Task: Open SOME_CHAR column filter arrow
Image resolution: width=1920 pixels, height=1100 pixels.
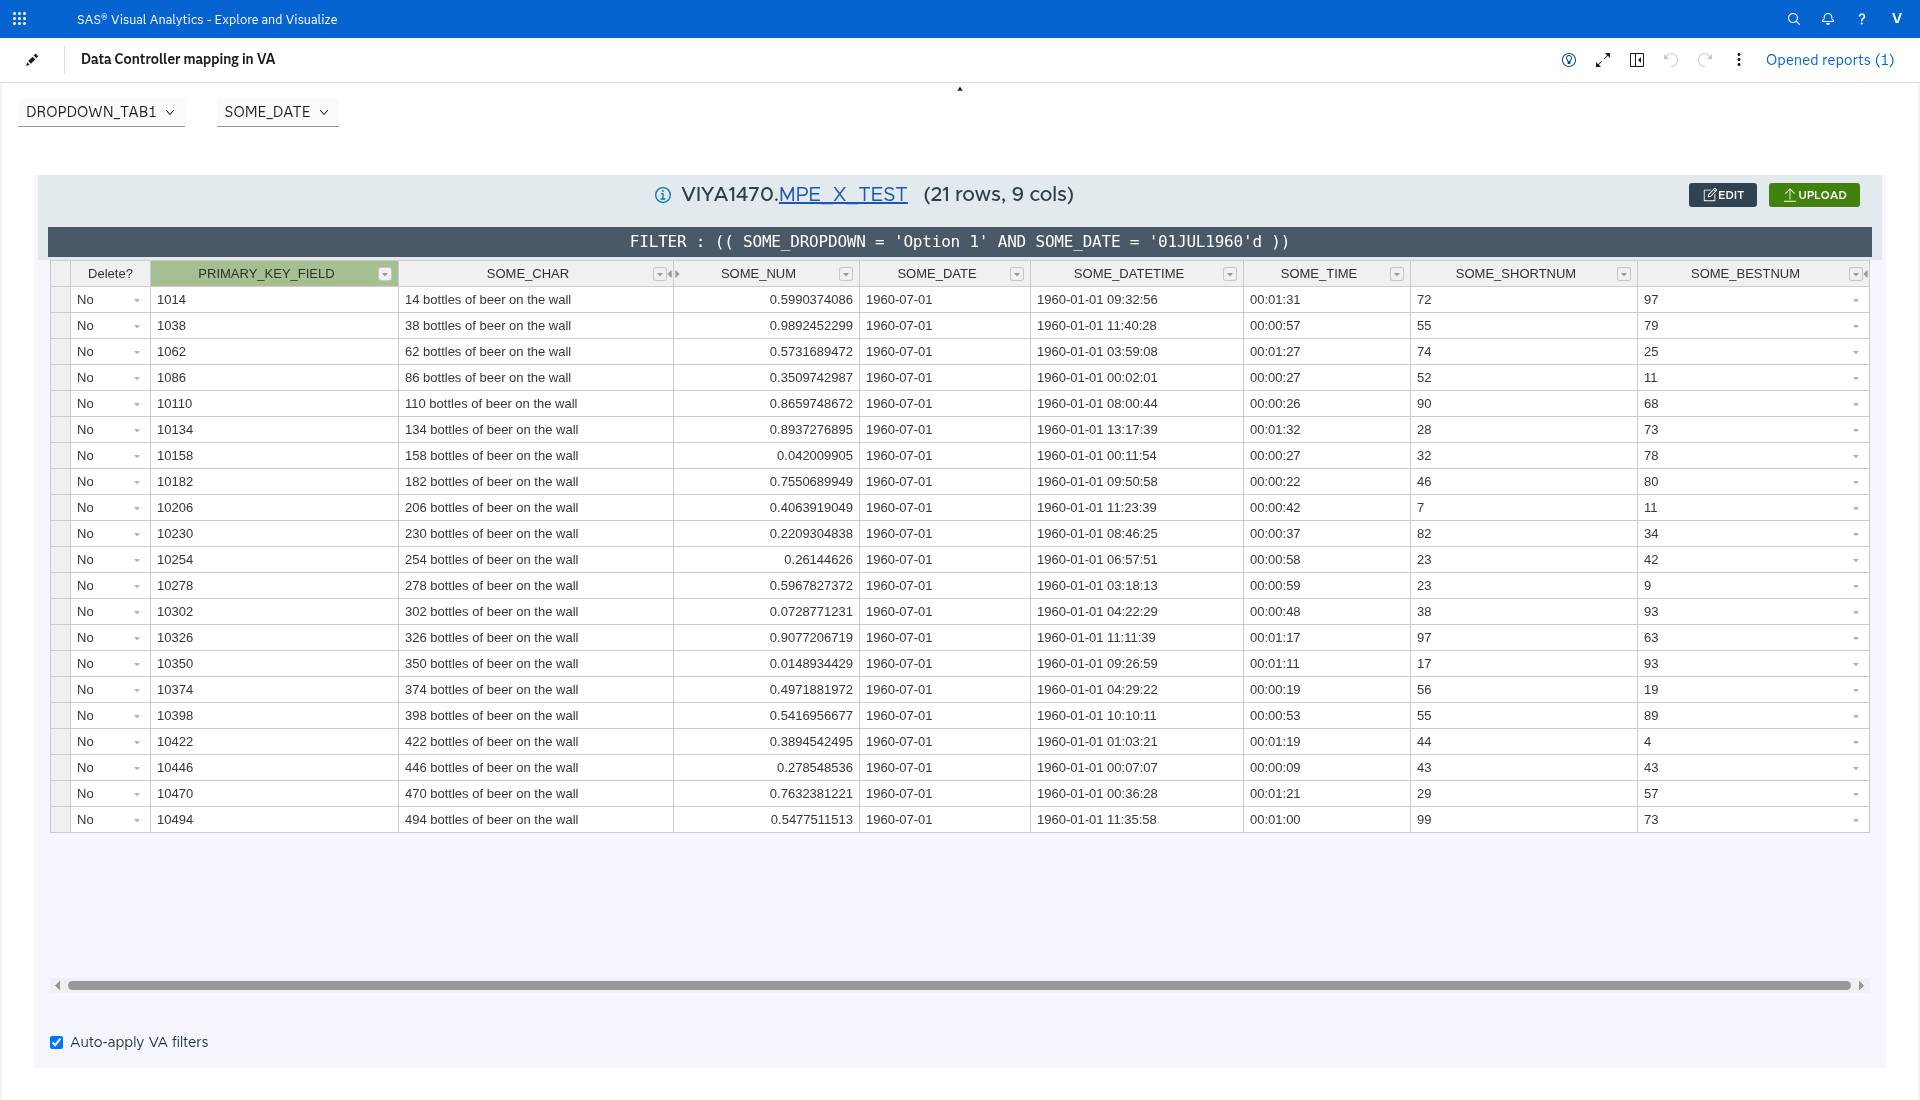Action: [660, 274]
